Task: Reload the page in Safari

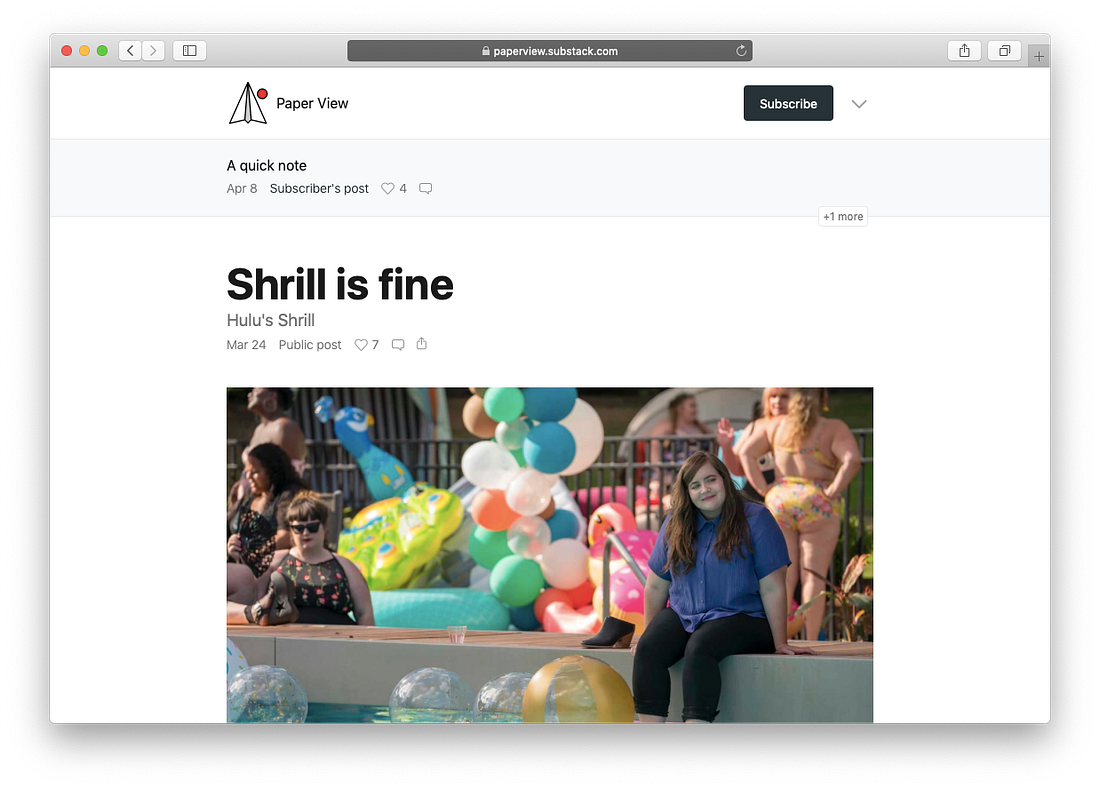Action: tap(741, 50)
